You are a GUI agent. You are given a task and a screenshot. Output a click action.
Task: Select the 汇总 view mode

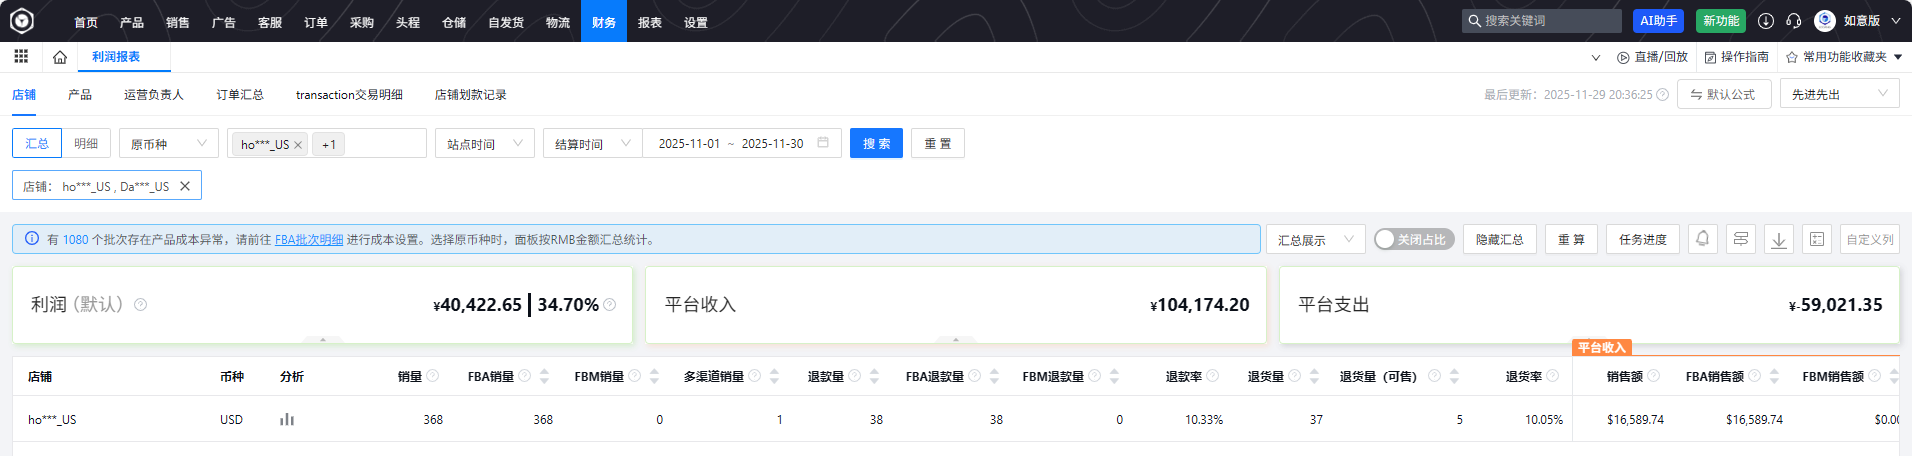37,143
